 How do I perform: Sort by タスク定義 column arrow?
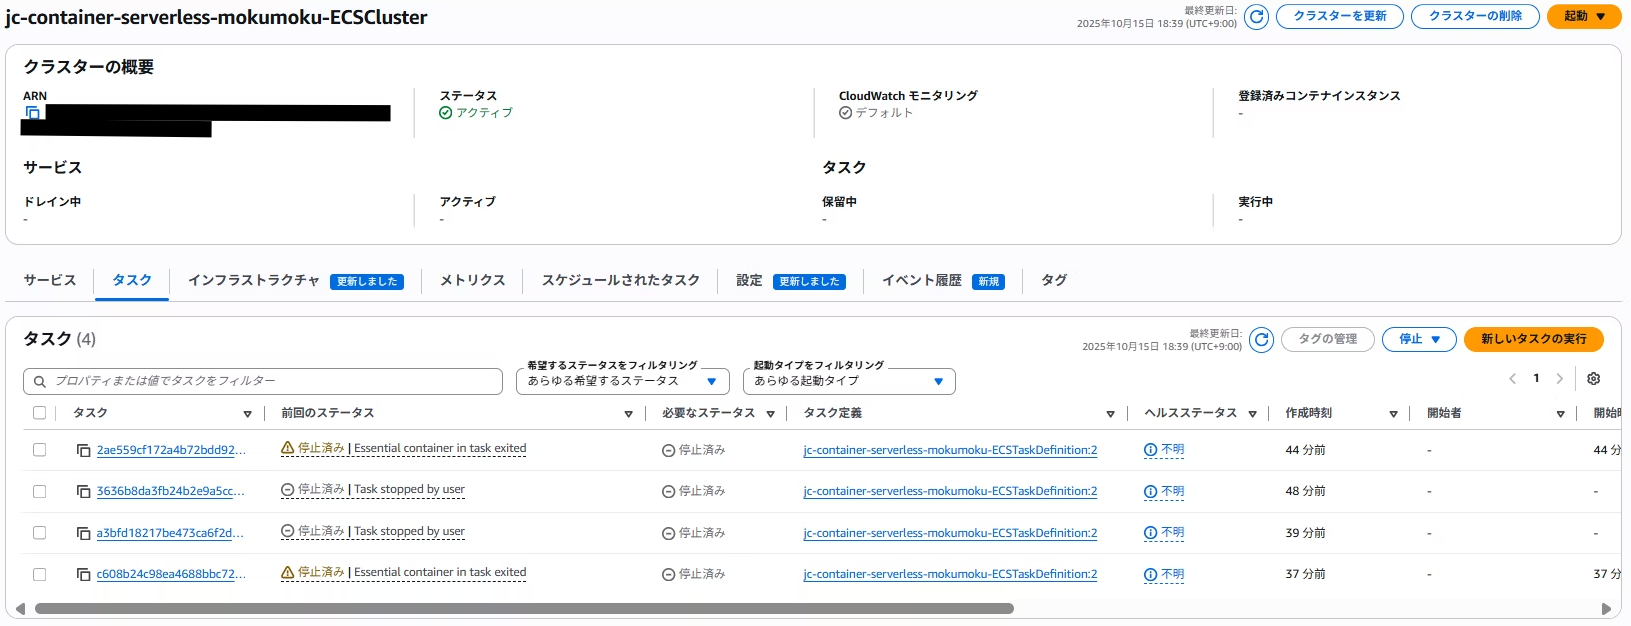[x=1110, y=414]
